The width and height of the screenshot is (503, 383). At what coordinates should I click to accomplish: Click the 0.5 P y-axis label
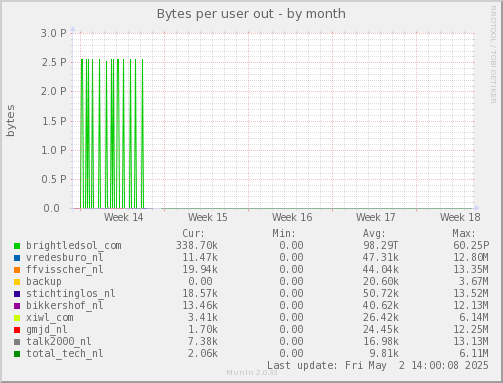pos(54,180)
